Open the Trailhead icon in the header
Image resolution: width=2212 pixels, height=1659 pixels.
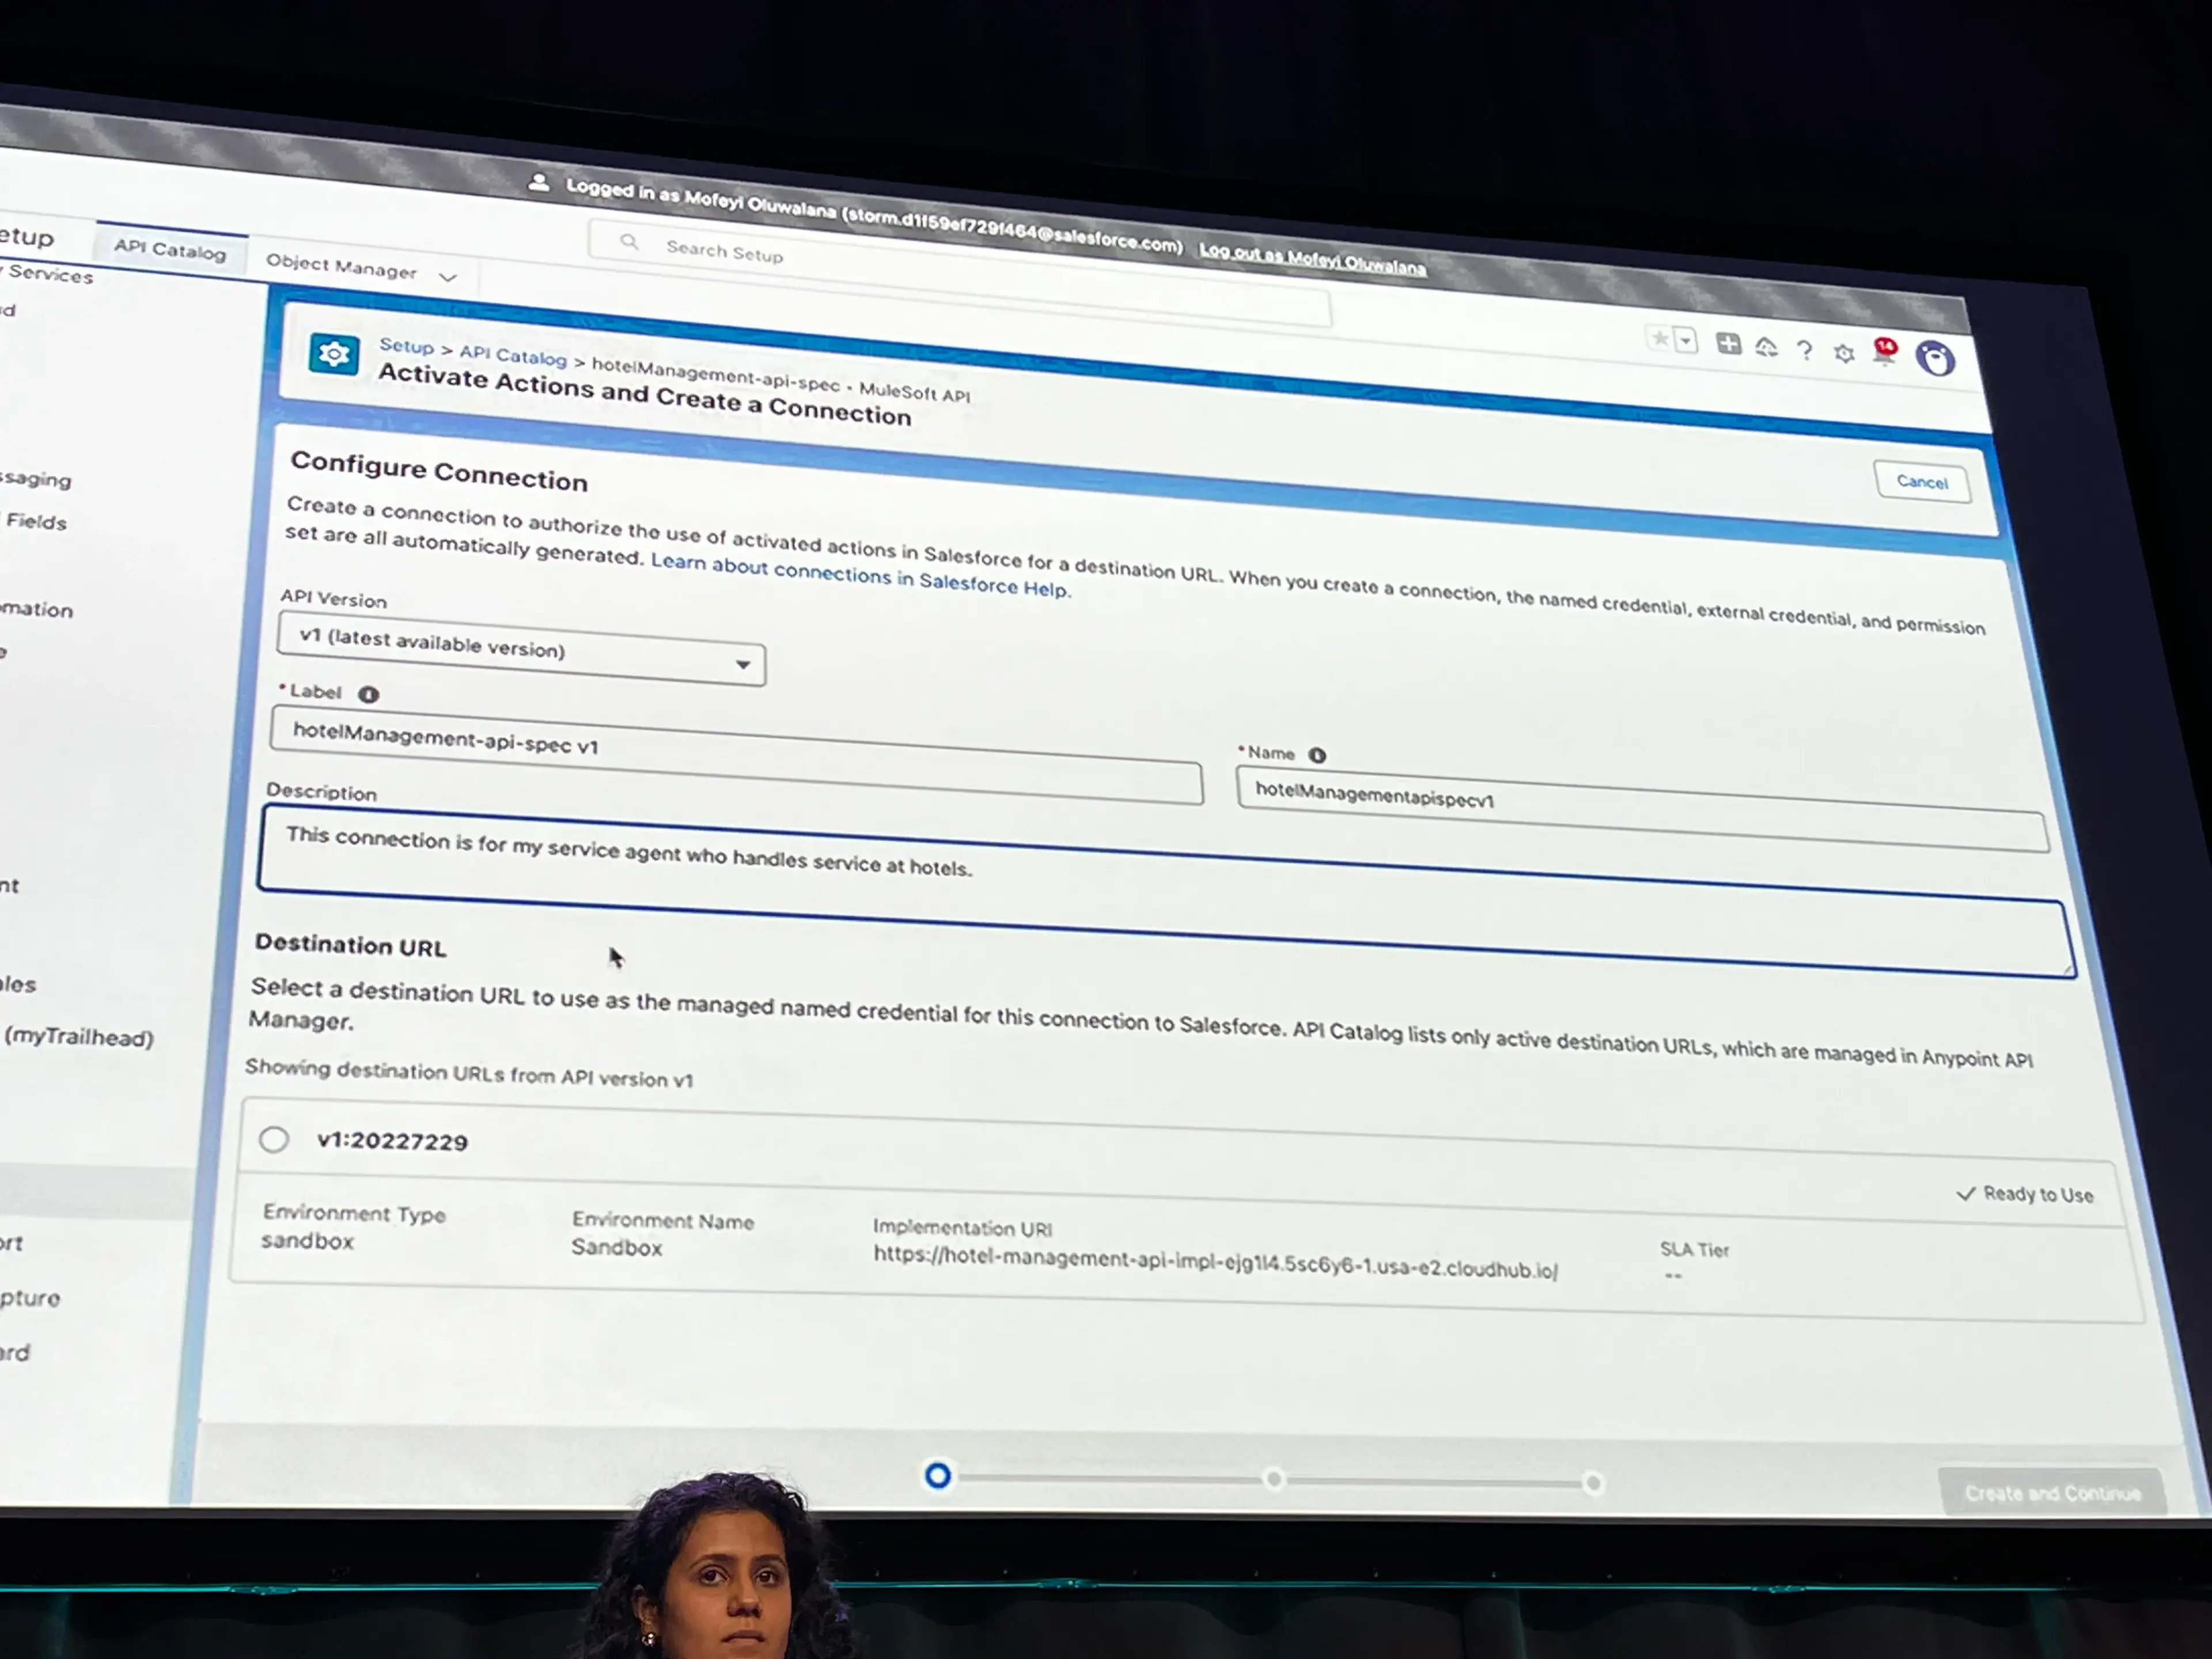tap(1766, 347)
